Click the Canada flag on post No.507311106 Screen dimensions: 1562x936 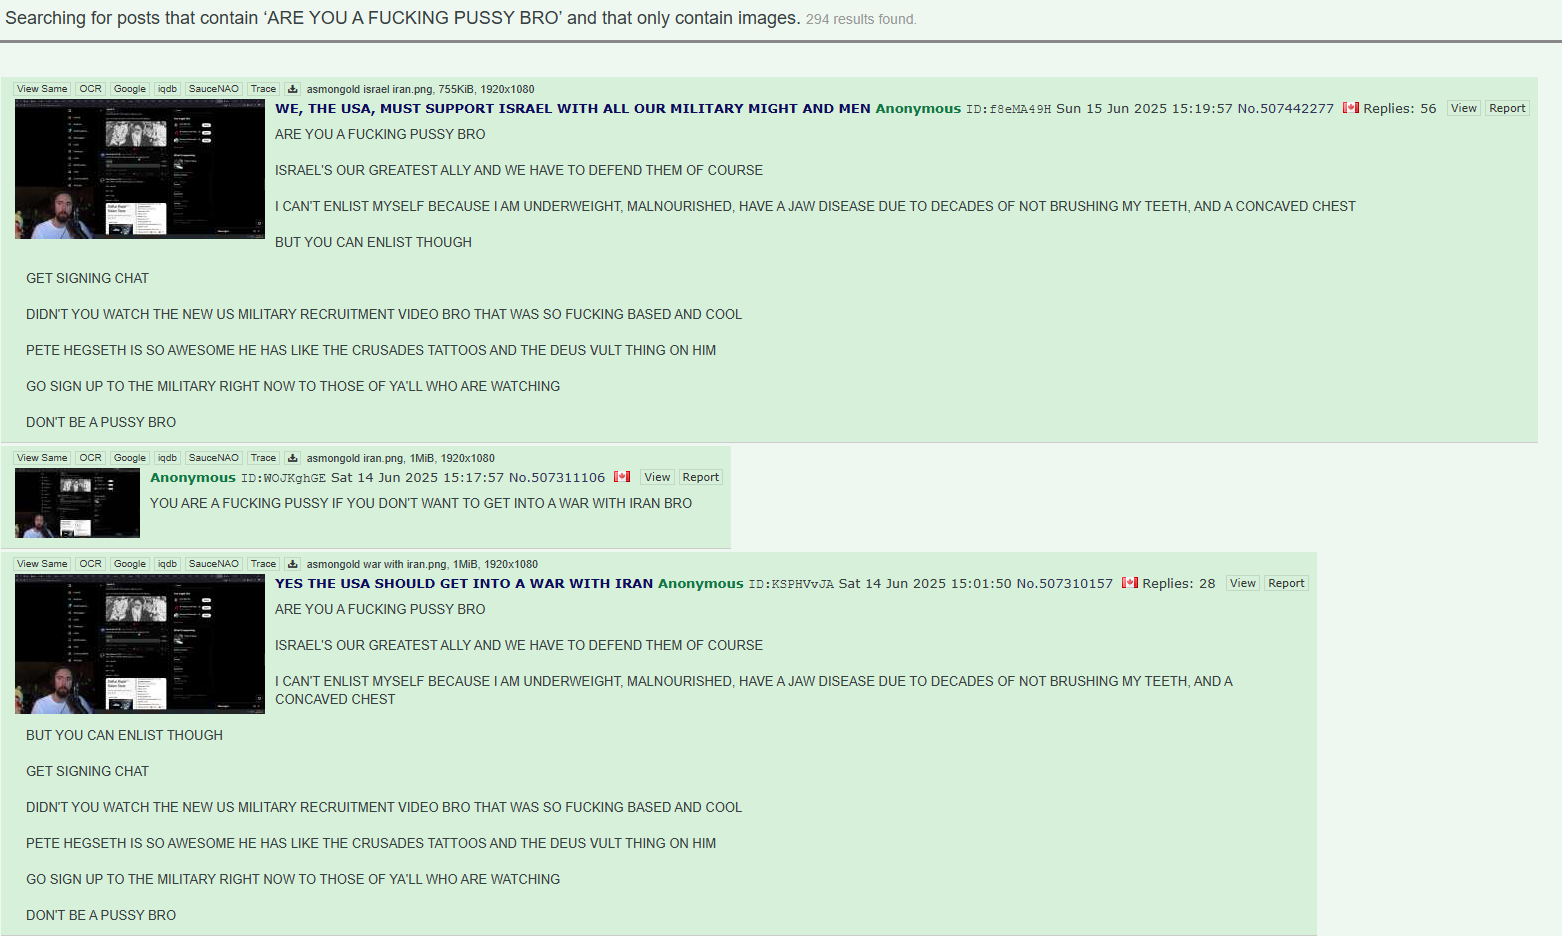click(x=622, y=477)
